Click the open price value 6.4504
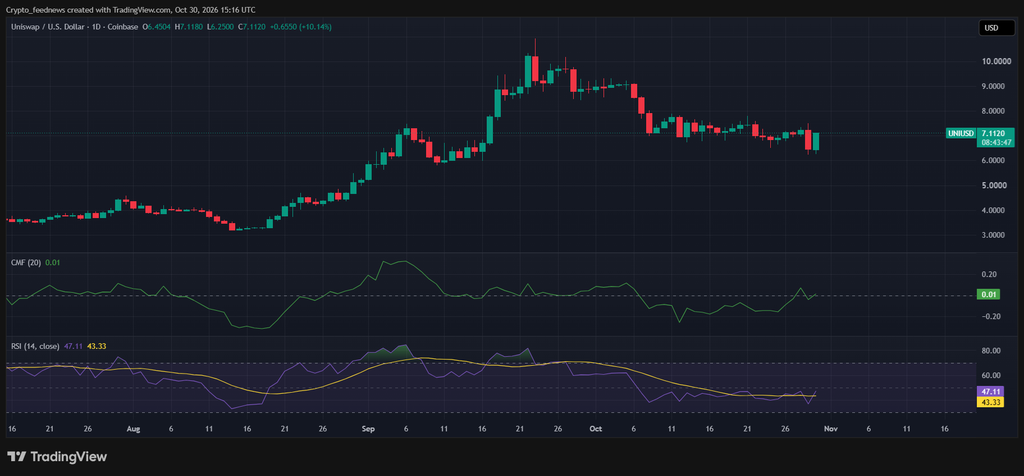The image size is (1024, 476). 159,27
